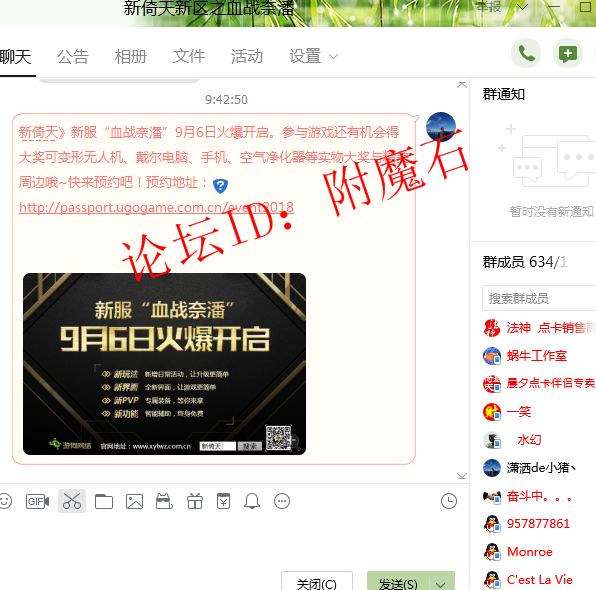Image resolution: width=596 pixels, height=590 pixels.
Task: Click the green invite-members plus icon
Action: tap(568, 54)
